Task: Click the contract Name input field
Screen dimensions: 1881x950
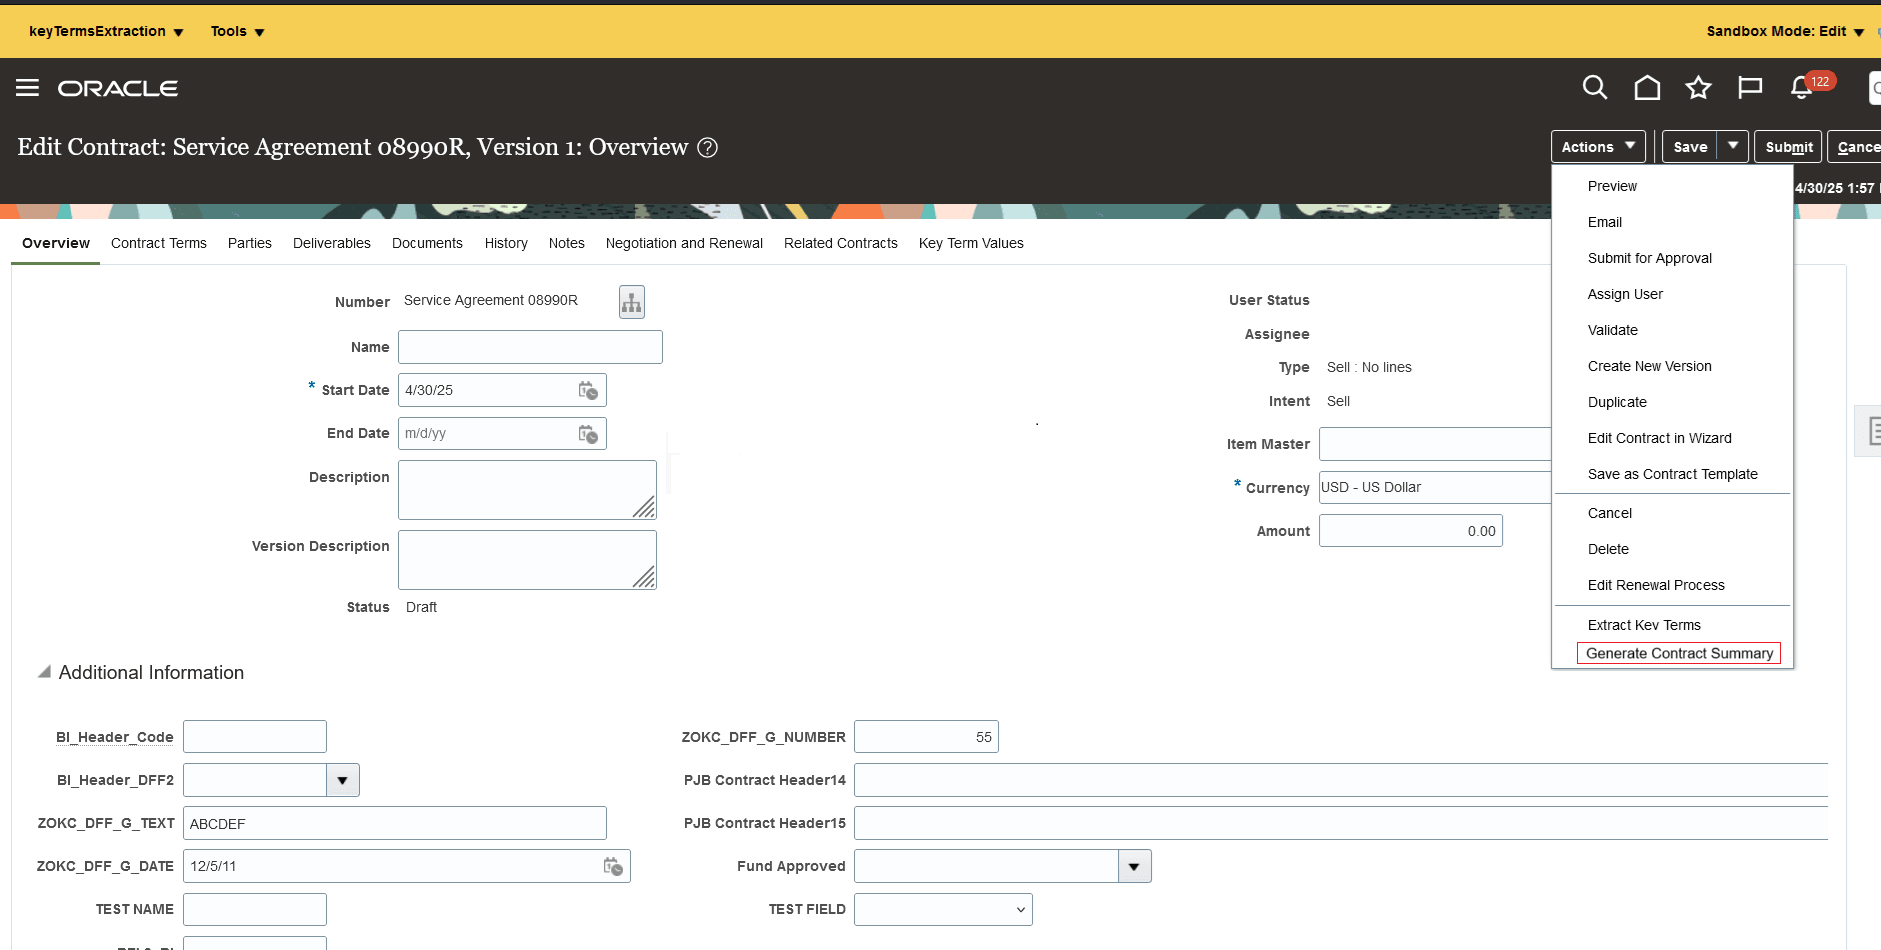Action: point(529,347)
